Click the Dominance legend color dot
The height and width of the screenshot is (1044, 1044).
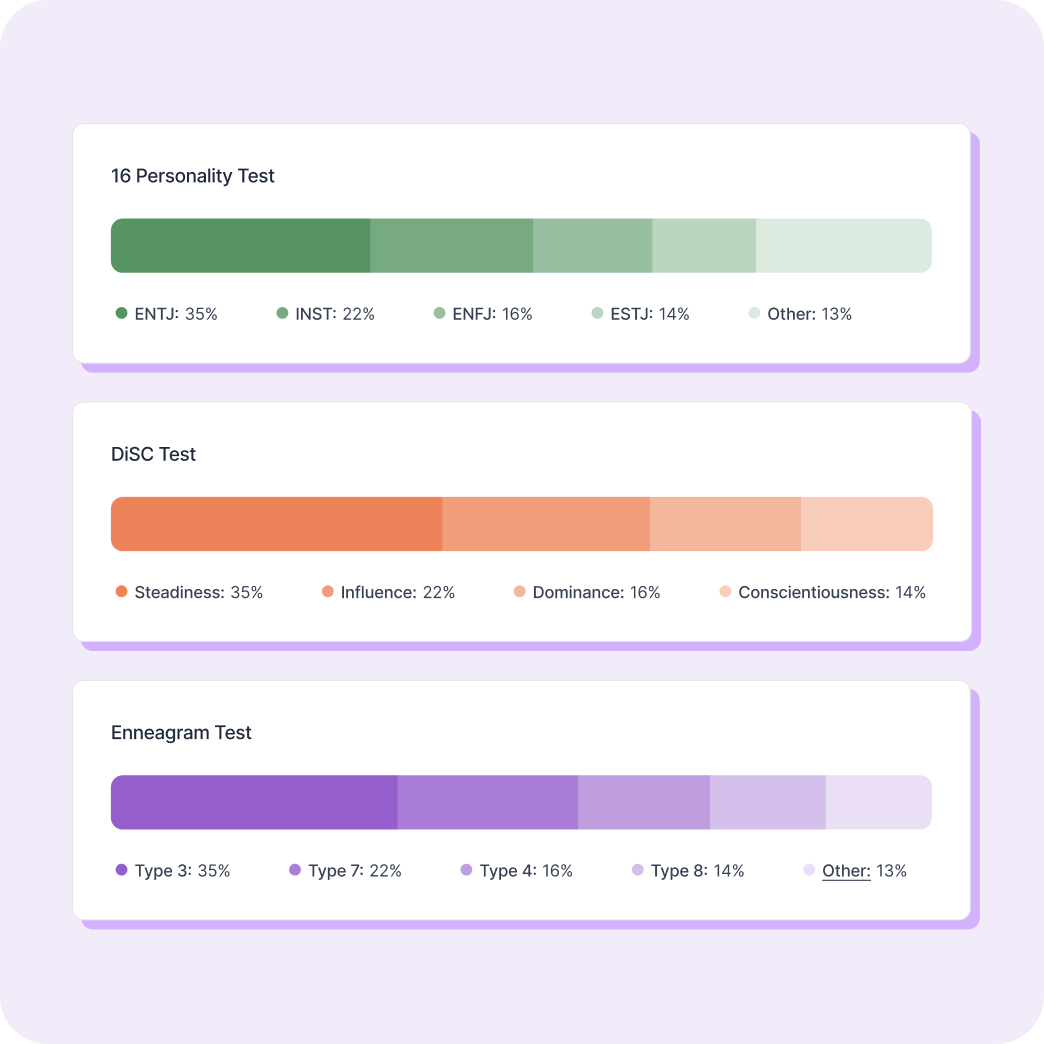pos(519,592)
